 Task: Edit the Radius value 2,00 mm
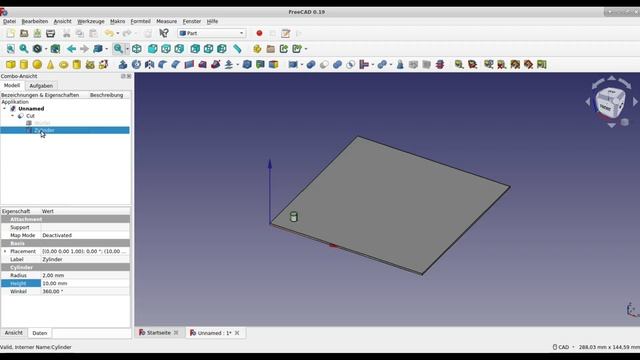pyautogui.click(x=85, y=276)
